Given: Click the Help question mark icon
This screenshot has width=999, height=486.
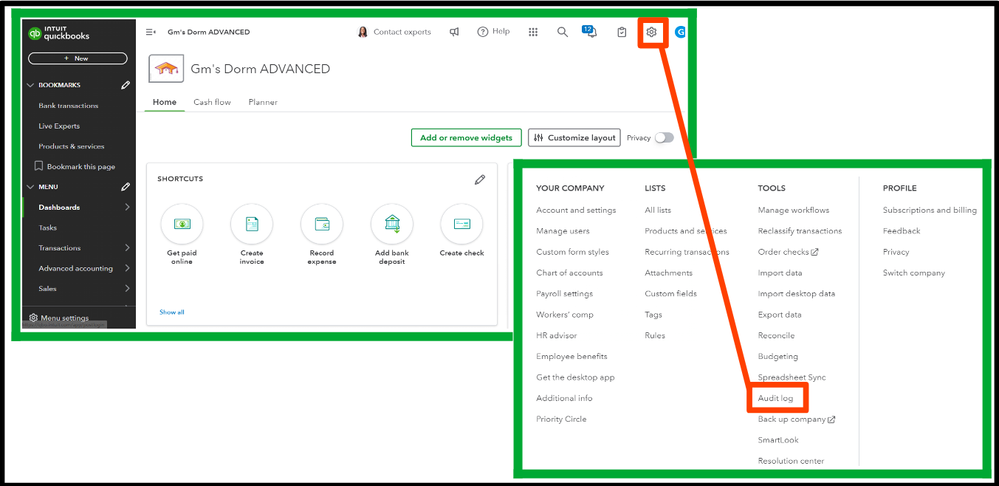Looking at the screenshot, I should pos(483,32).
